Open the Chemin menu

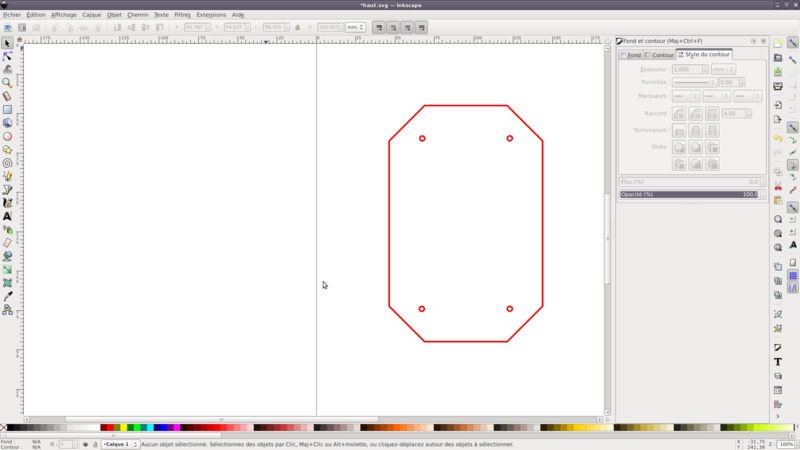tap(138, 15)
